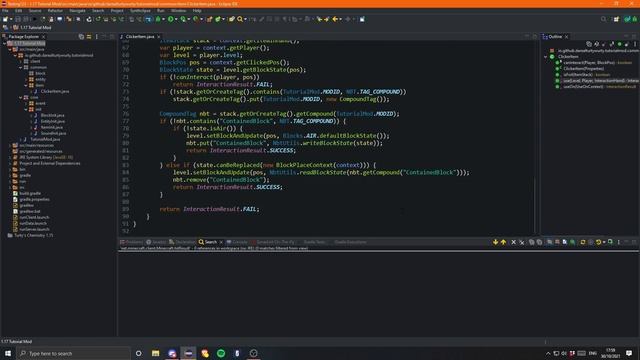The image size is (640, 360).
Task: Select EntityInit.java in Package Explorer
Action: point(53,121)
